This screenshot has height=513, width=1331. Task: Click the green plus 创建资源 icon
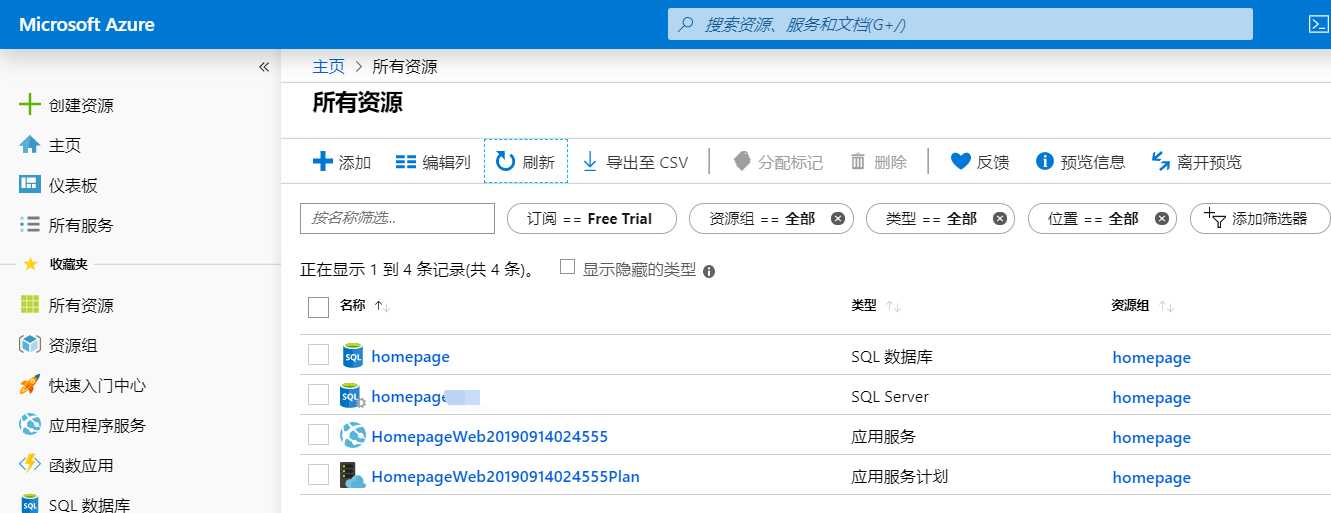tap(30, 105)
